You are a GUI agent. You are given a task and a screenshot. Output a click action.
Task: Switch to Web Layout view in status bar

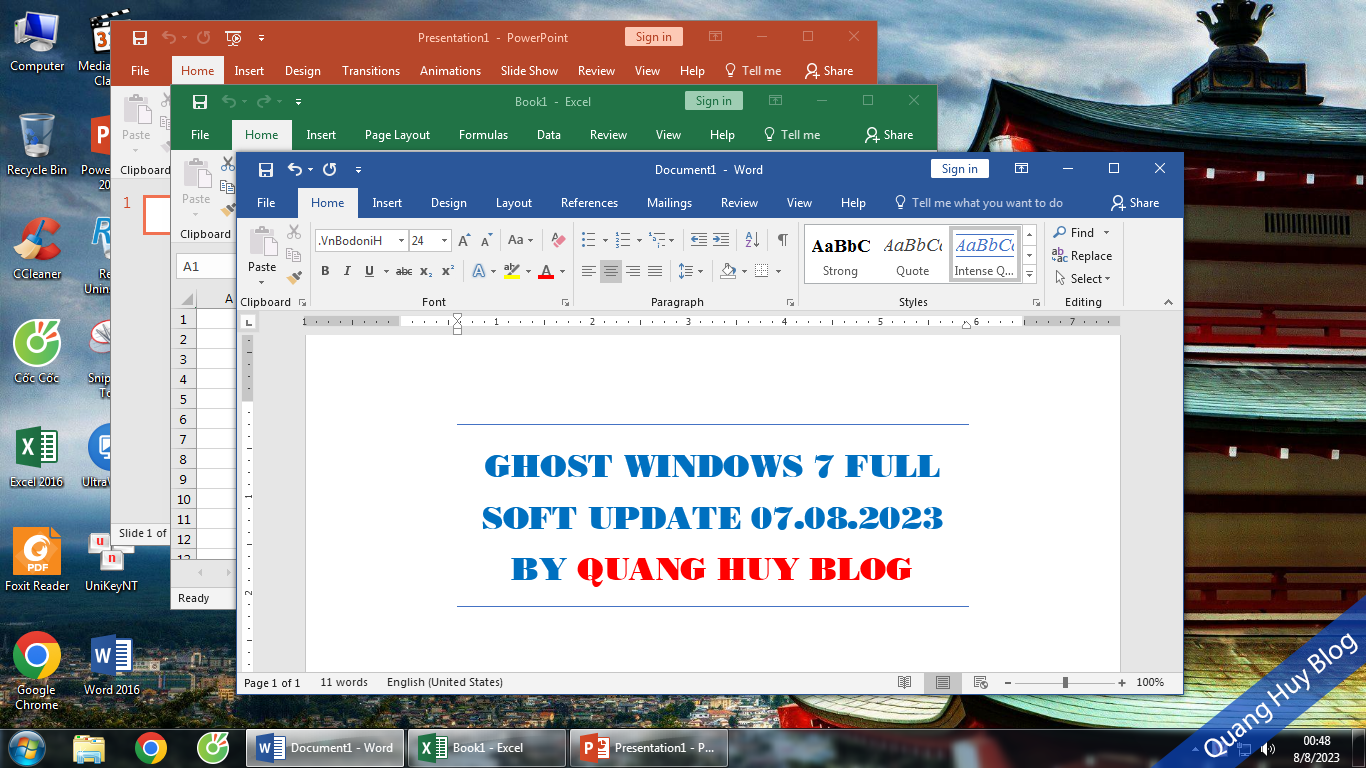(x=981, y=682)
